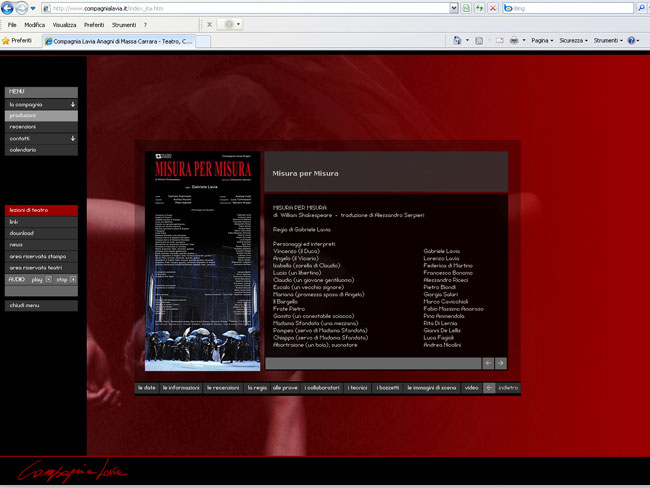The image size is (650, 488).
Task: Open the i bozzetti tab
Action: 388,388
